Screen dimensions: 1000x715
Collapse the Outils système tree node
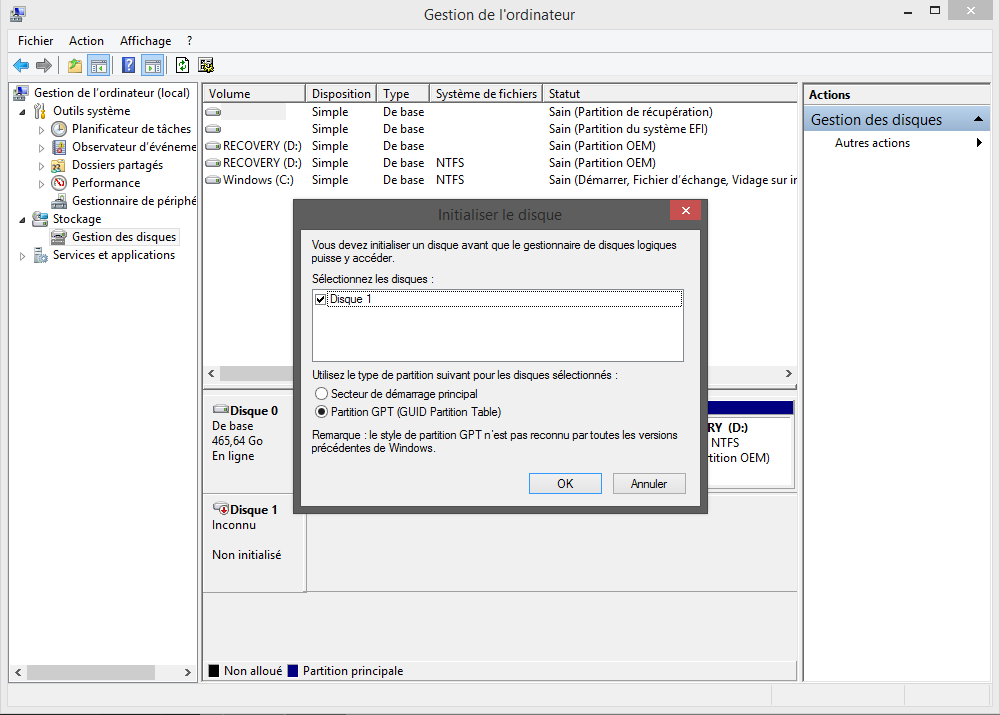tap(23, 112)
